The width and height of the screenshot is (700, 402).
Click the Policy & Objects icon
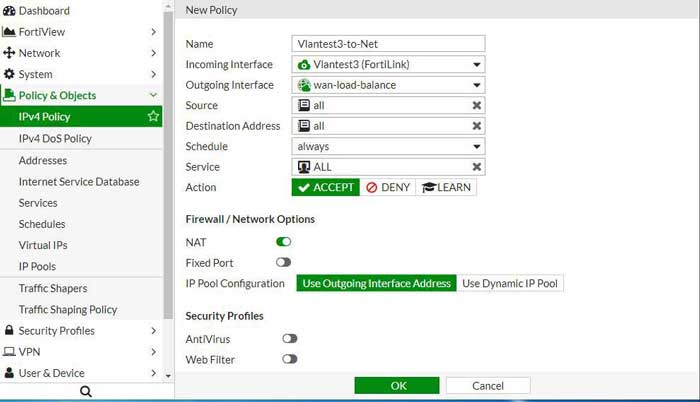[9, 95]
